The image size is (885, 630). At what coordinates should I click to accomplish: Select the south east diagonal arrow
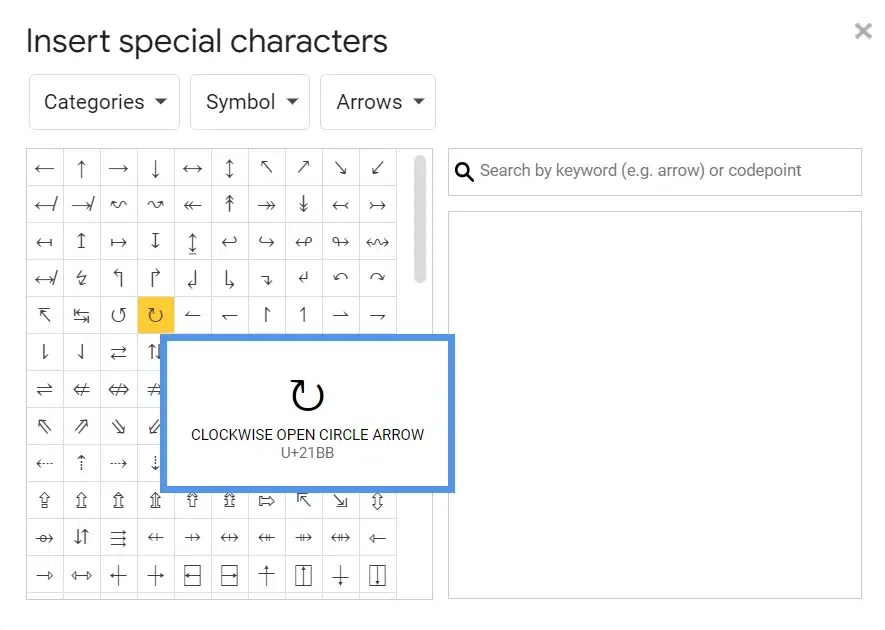pyautogui.click(x=340, y=167)
